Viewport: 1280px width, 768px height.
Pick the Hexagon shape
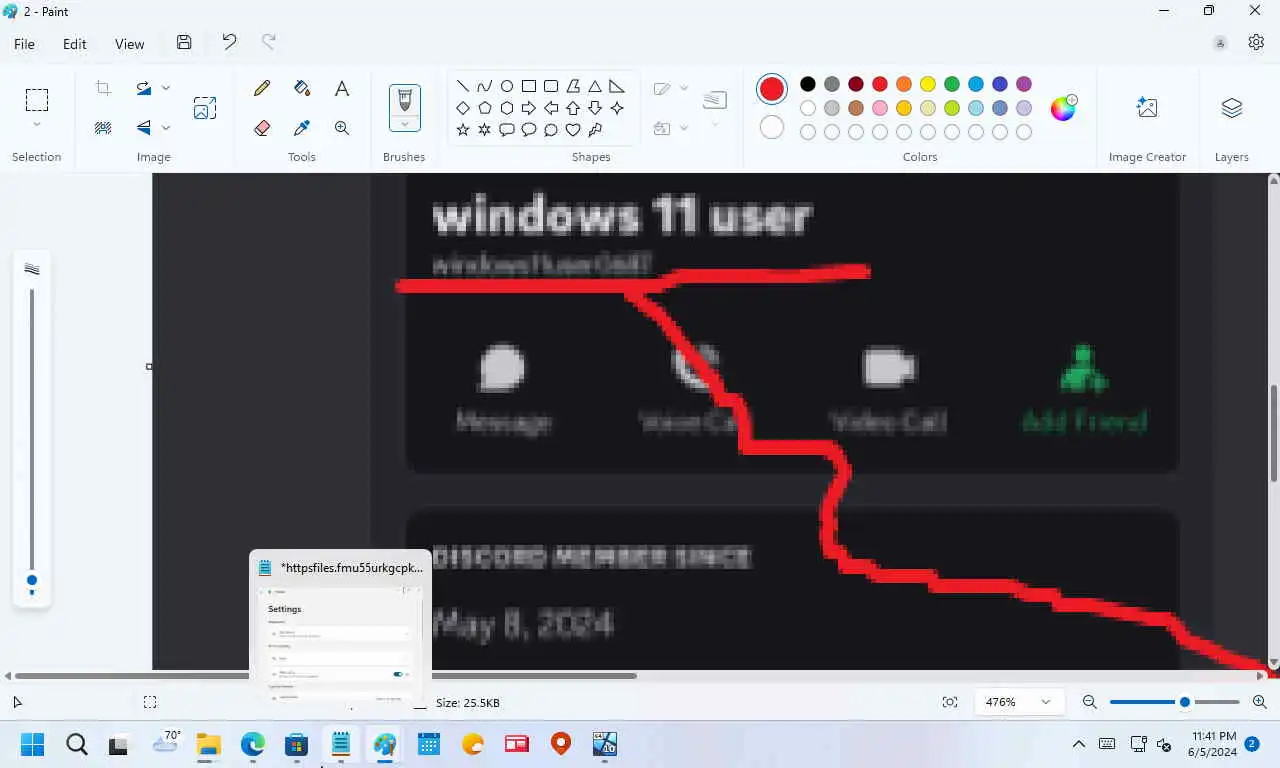click(507, 108)
